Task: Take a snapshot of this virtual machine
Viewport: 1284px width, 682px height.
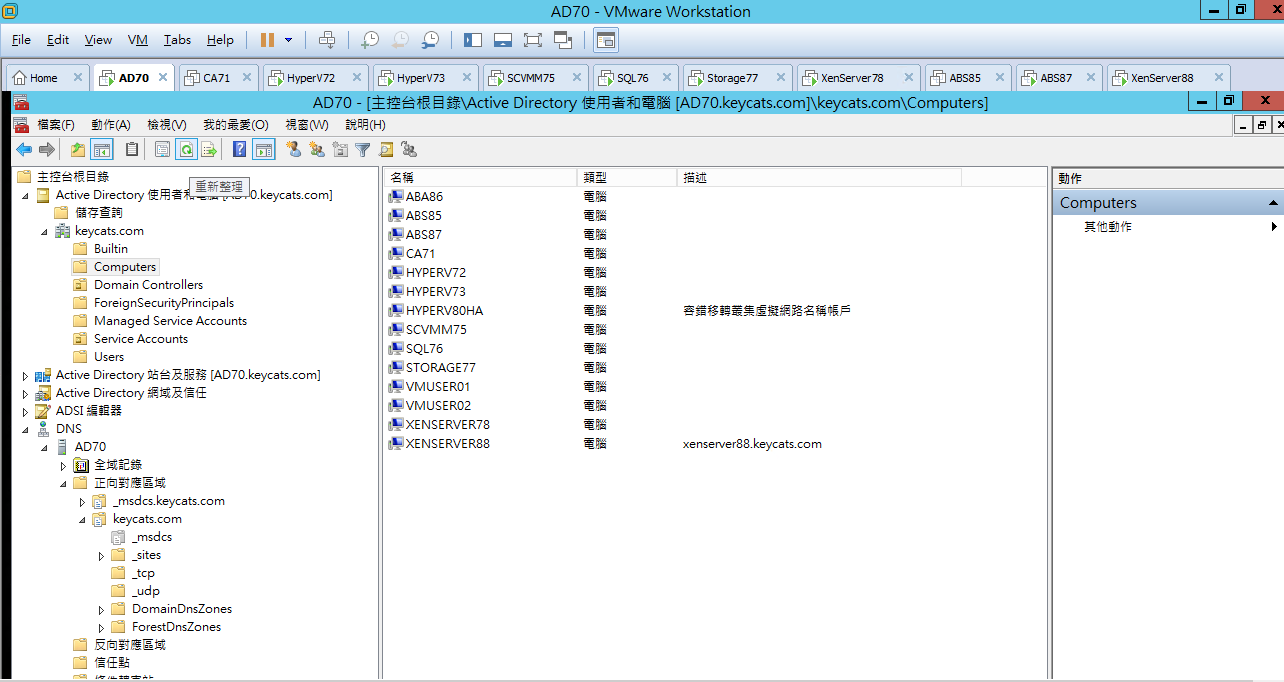Action: point(370,40)
